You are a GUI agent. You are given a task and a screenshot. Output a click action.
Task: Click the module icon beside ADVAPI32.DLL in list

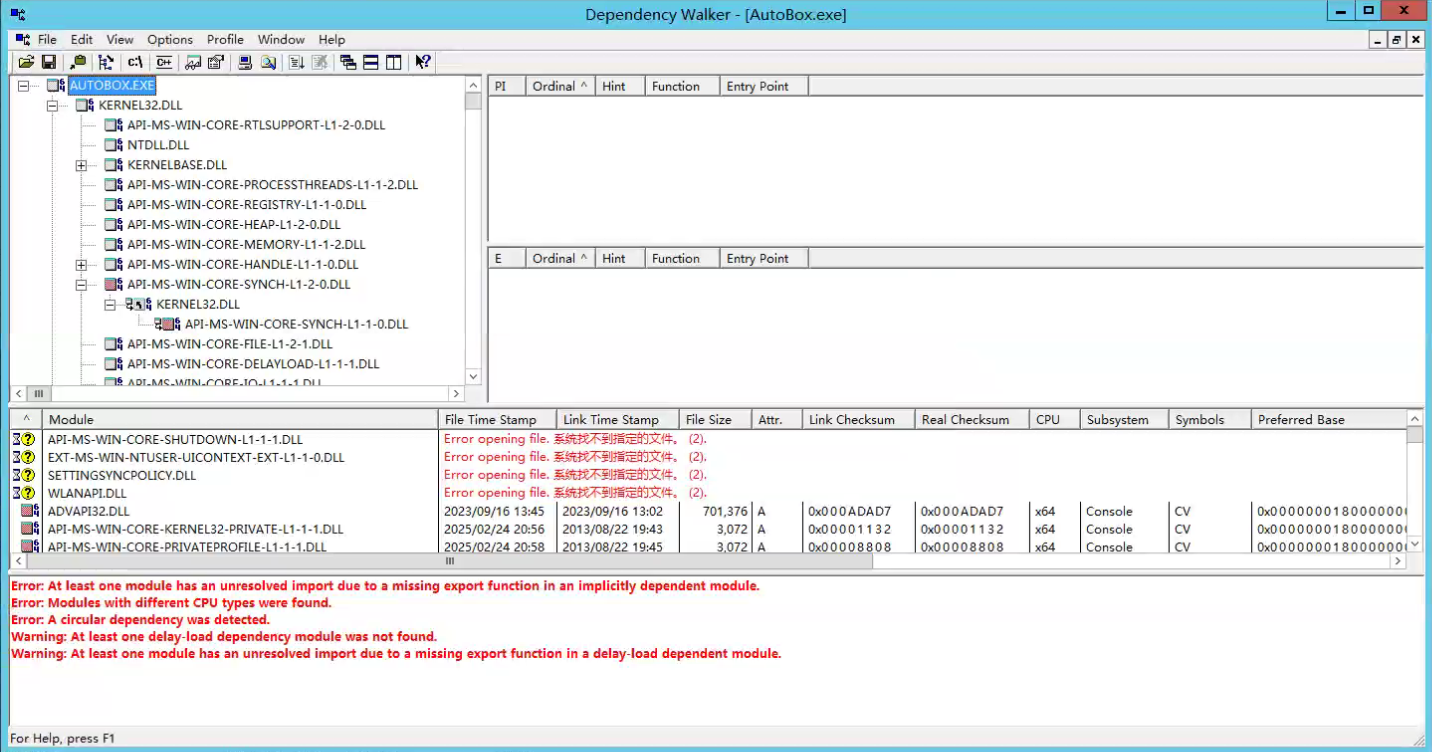tap(29, 511)
